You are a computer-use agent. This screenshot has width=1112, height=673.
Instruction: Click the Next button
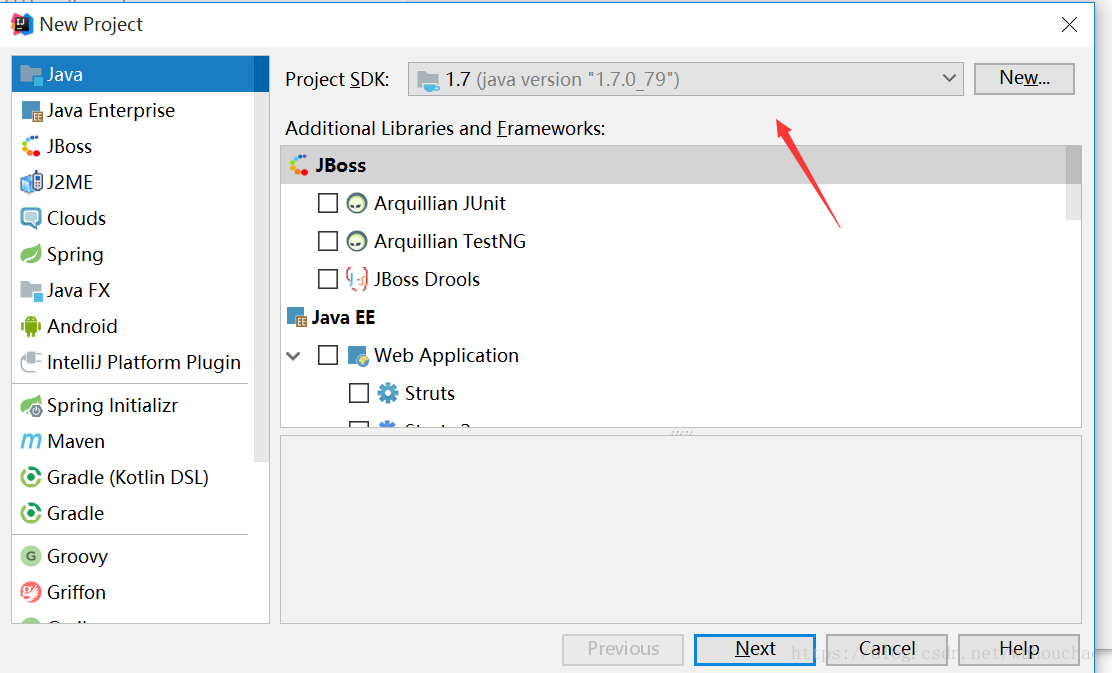click(x=755, y=649)
